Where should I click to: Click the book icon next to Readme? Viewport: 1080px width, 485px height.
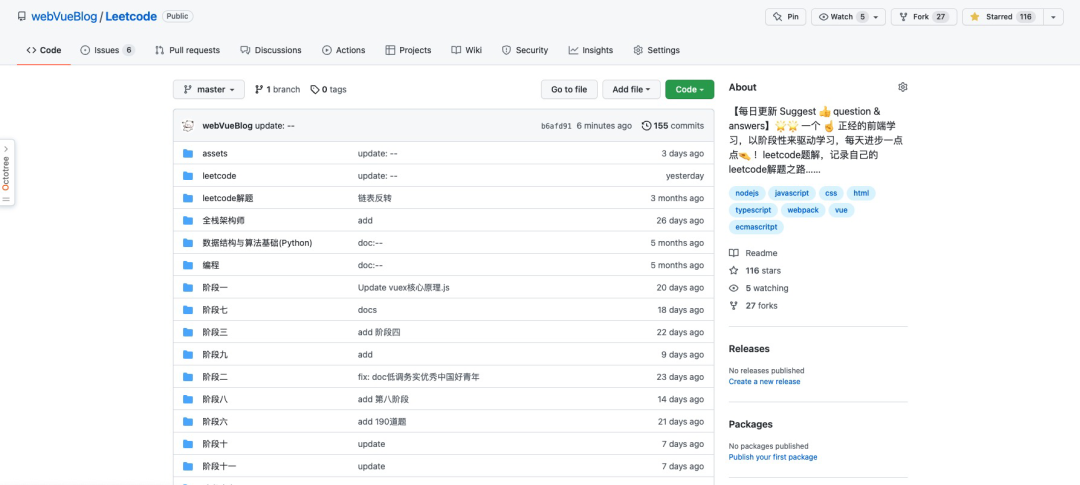point(734,253)
